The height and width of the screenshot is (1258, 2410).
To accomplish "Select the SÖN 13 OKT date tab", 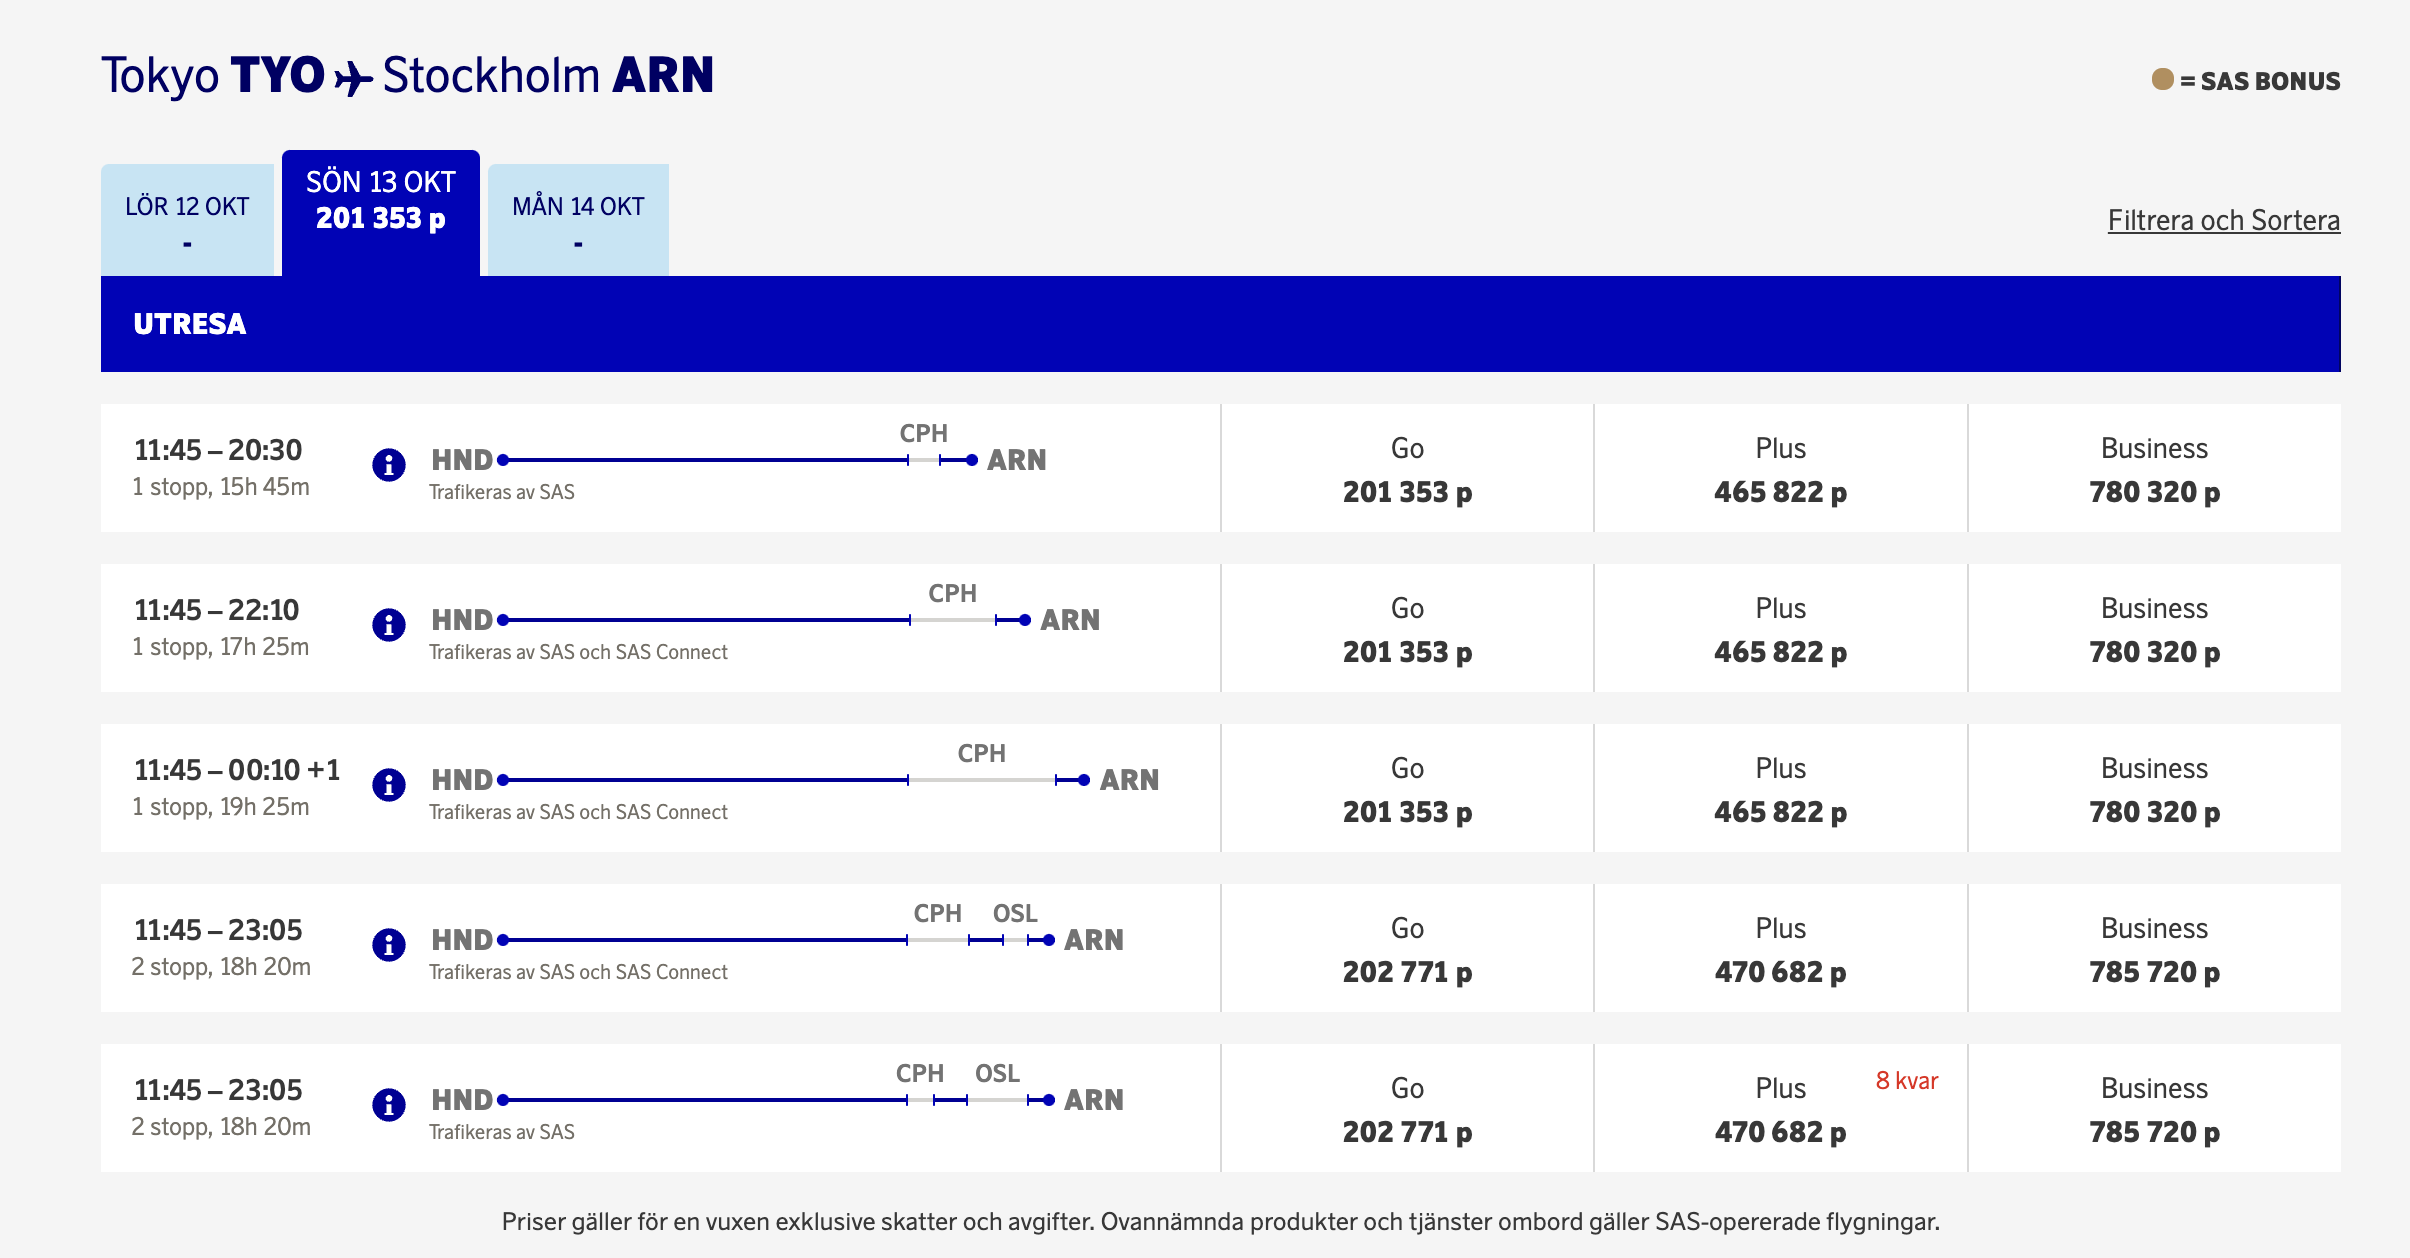I will pos(381,213).
